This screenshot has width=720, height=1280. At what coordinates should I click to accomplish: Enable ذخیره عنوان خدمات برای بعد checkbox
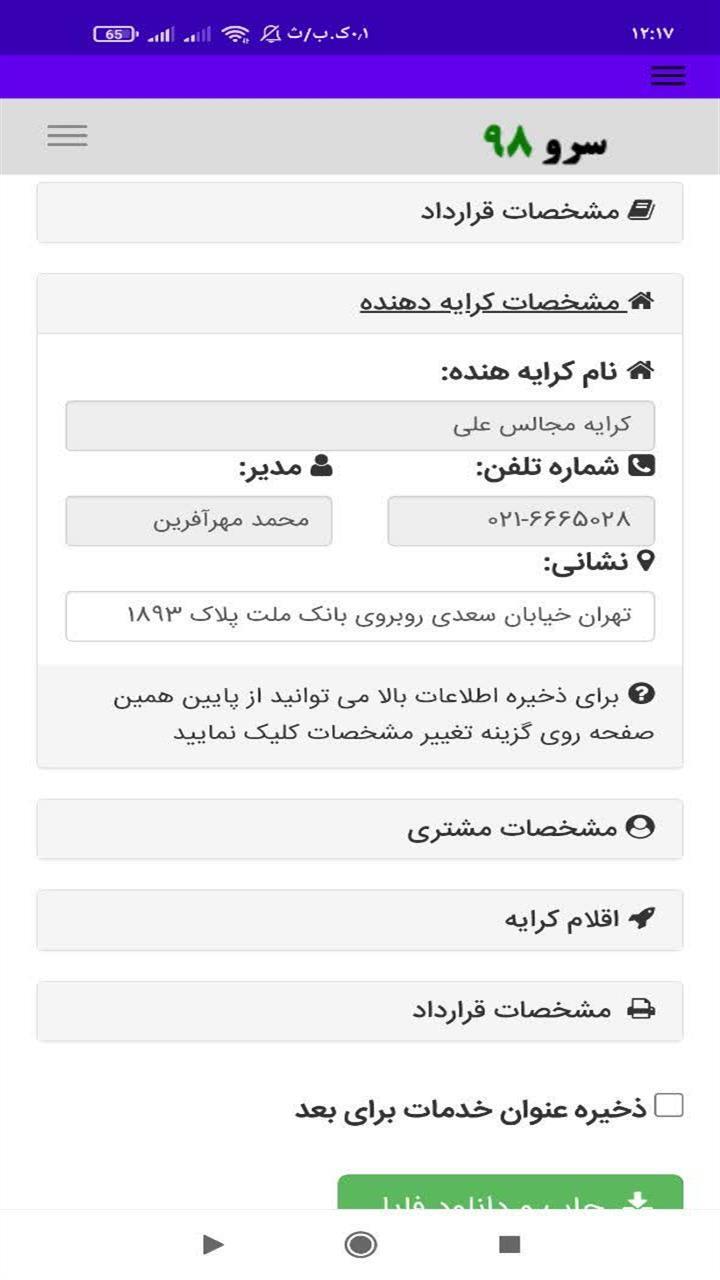click(668, 1105)
